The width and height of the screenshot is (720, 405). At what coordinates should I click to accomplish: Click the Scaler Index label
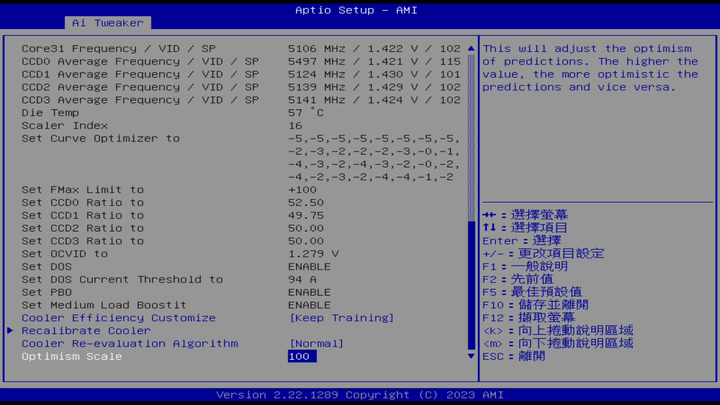coord(65,126)
